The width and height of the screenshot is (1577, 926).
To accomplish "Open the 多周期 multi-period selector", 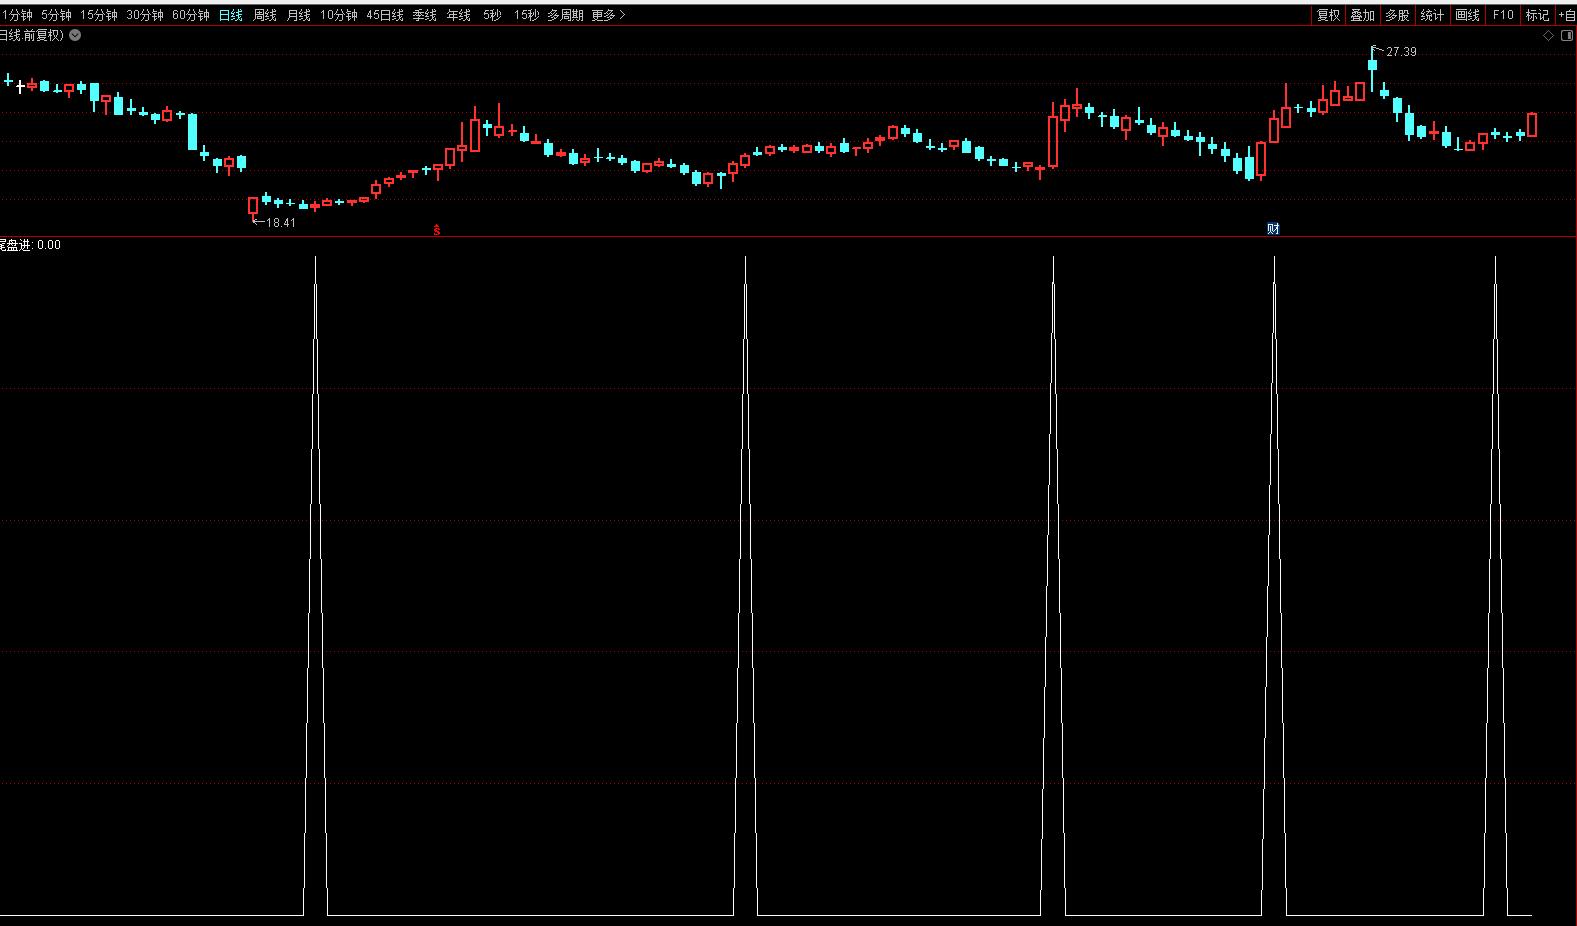I will coord(565,15).
